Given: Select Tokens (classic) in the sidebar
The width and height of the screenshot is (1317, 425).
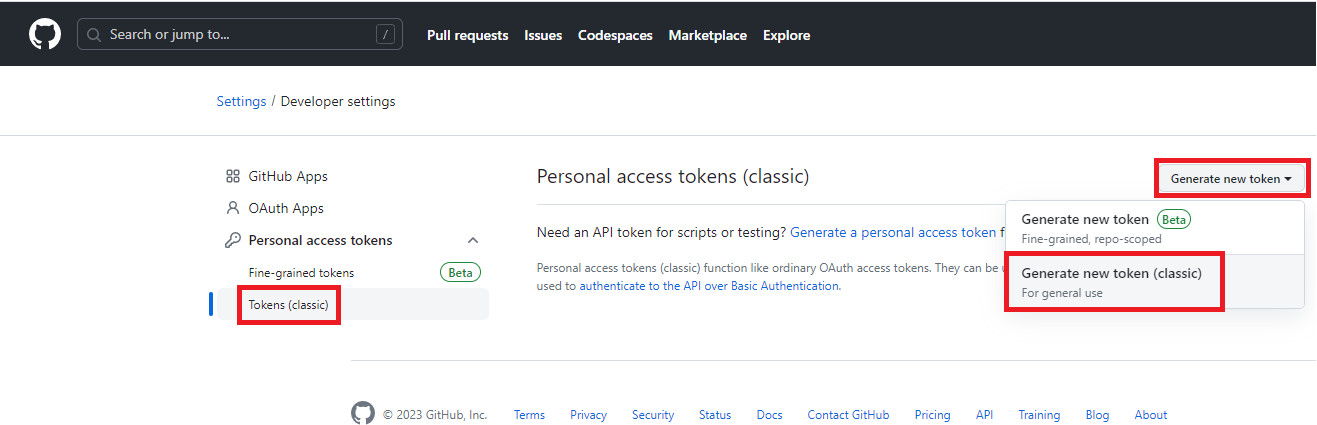Looking at the screenshot, I should pos(289,304).
